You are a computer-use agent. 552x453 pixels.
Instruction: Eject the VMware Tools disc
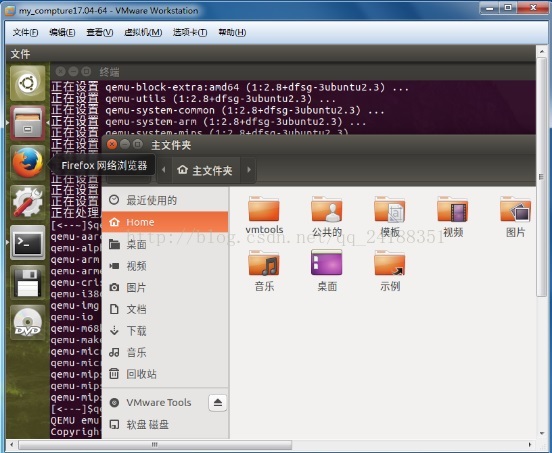[218, 402]
